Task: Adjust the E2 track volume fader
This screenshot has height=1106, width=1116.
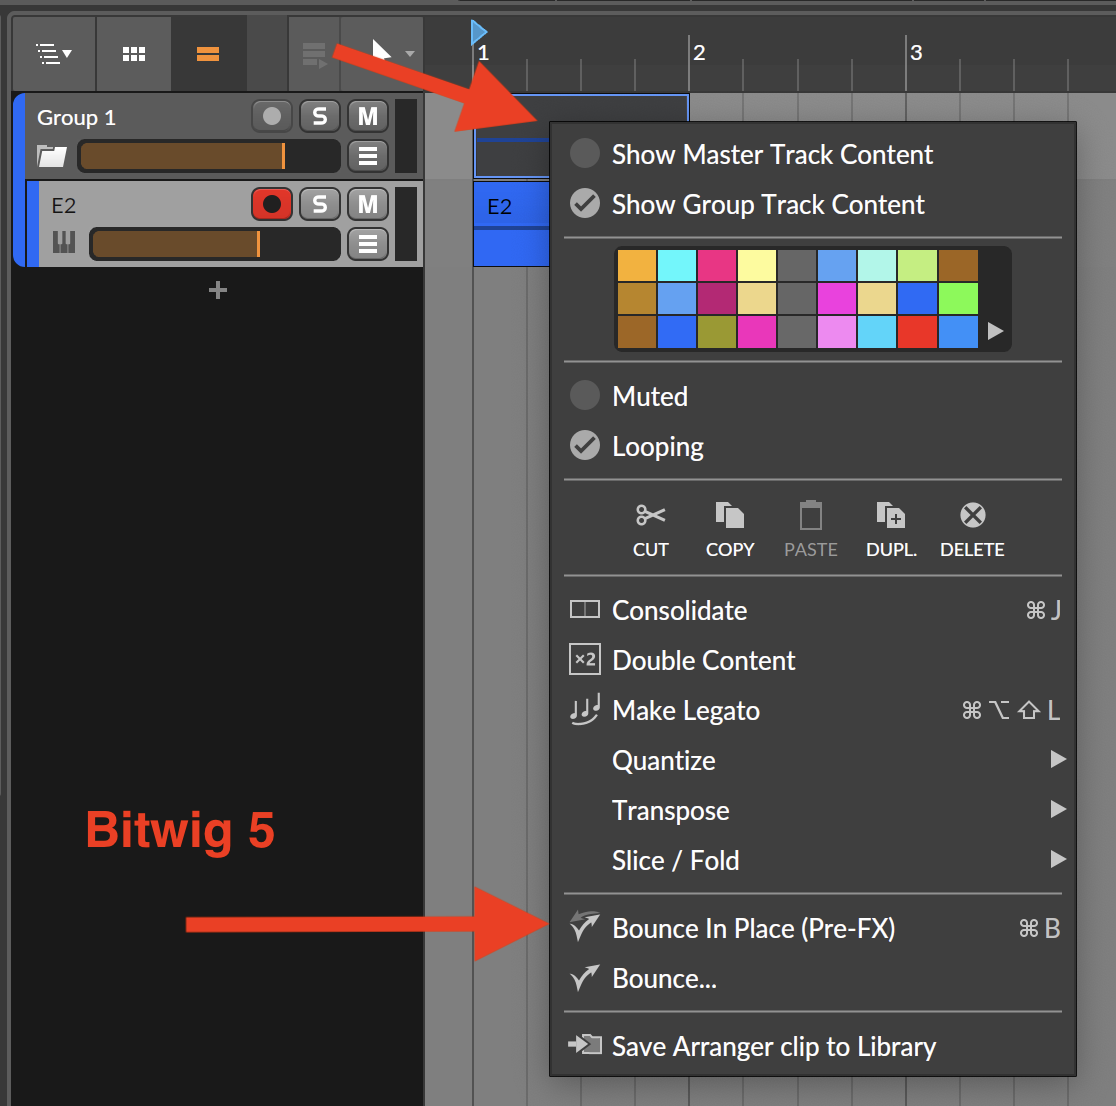Action: [215, 244]
